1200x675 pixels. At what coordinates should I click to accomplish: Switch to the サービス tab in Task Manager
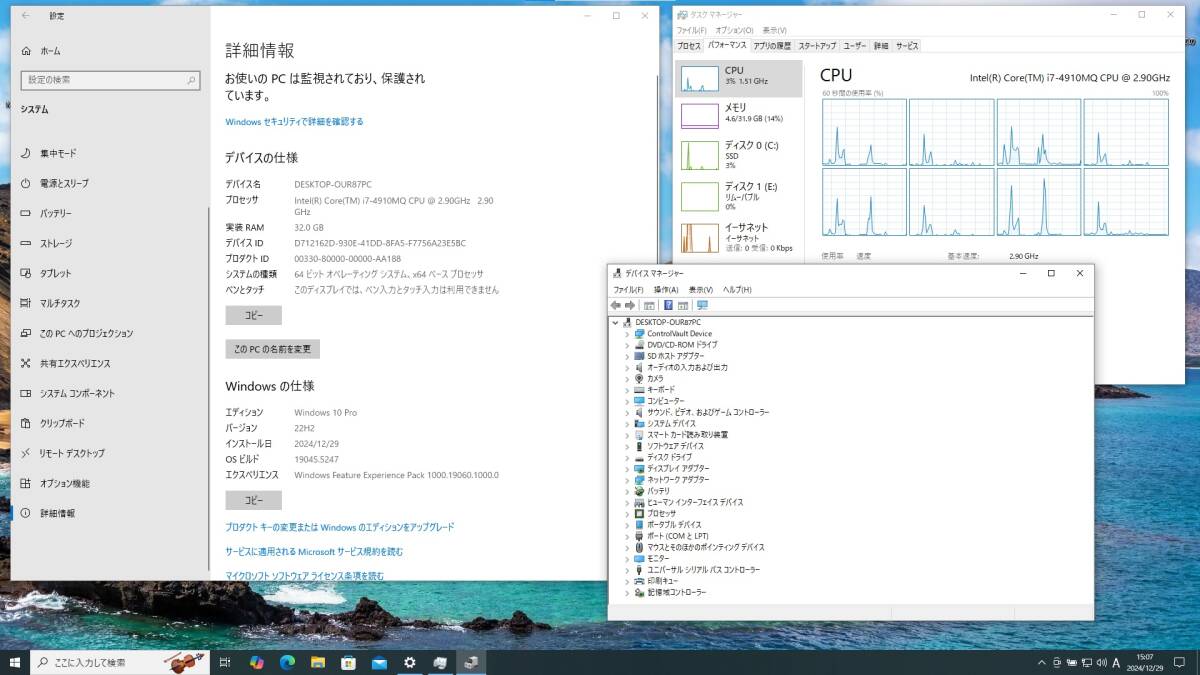907,46
